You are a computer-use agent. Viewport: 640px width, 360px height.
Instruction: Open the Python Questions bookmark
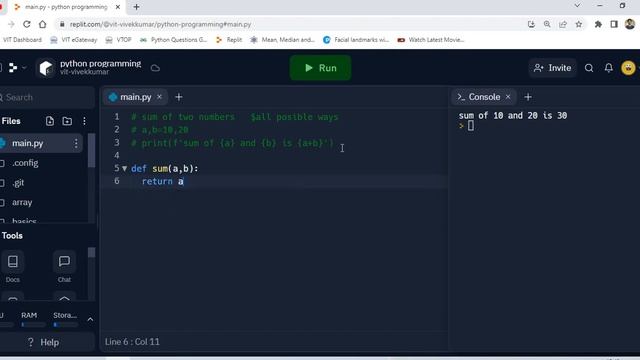pos(173,40)
